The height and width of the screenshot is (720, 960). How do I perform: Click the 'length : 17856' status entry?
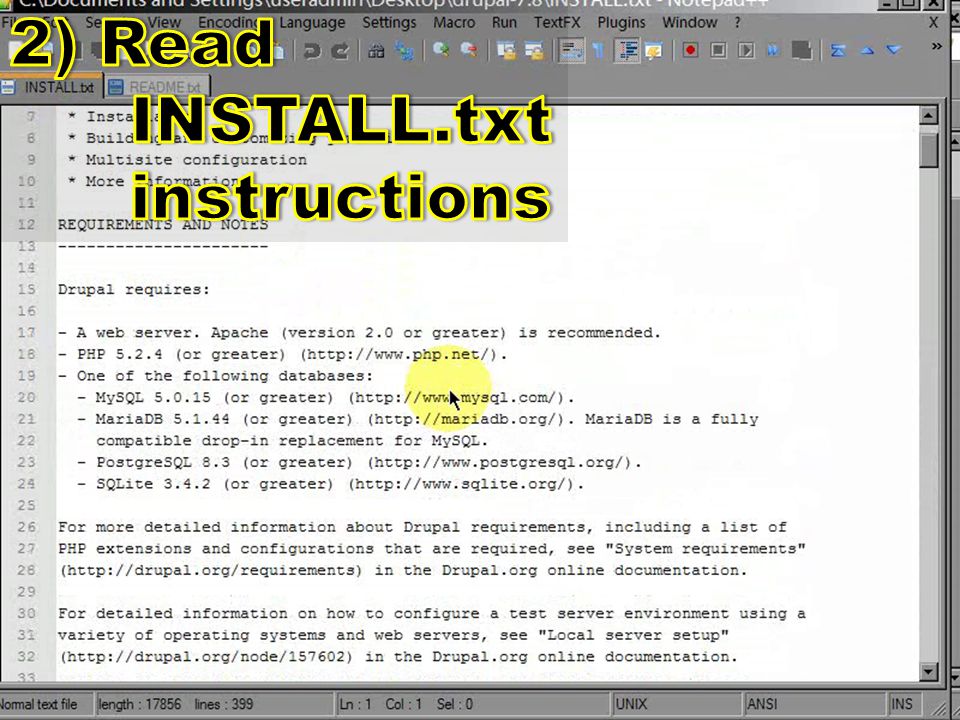pos(141,704)
